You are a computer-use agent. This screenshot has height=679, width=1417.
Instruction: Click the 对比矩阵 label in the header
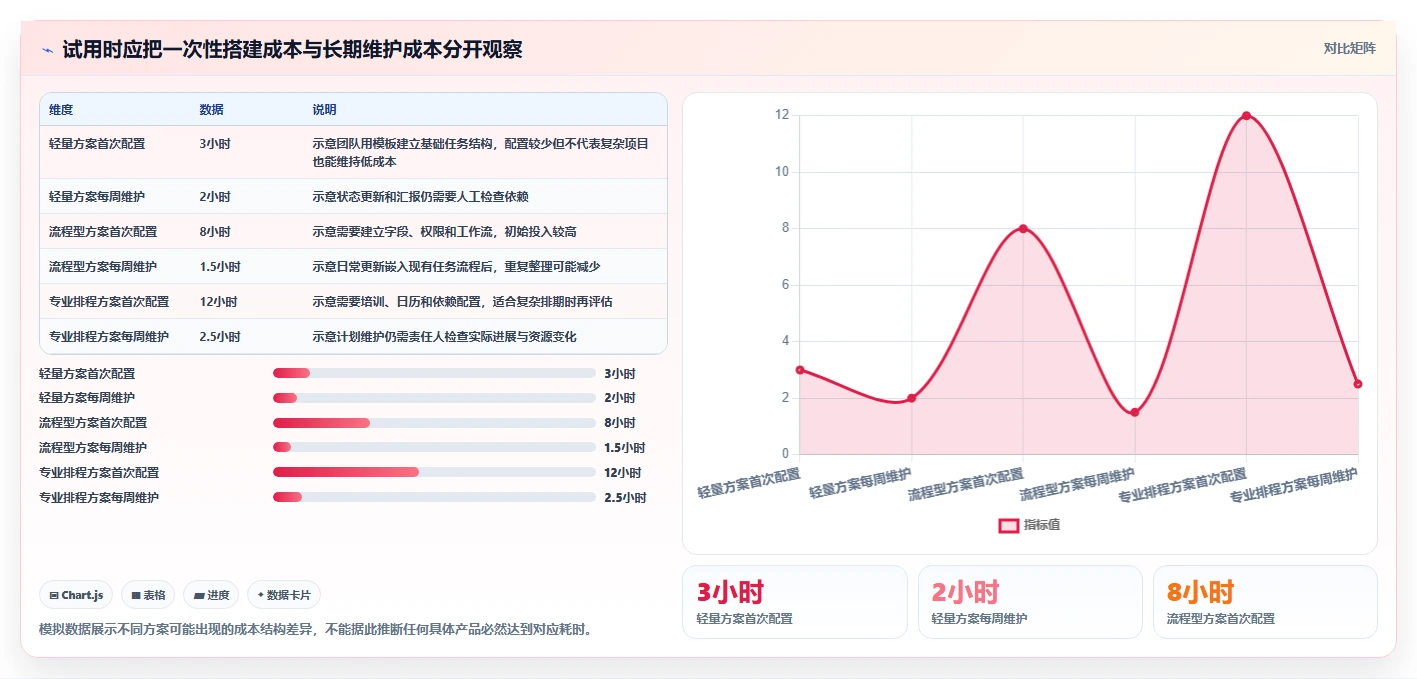pos(1349,48)
